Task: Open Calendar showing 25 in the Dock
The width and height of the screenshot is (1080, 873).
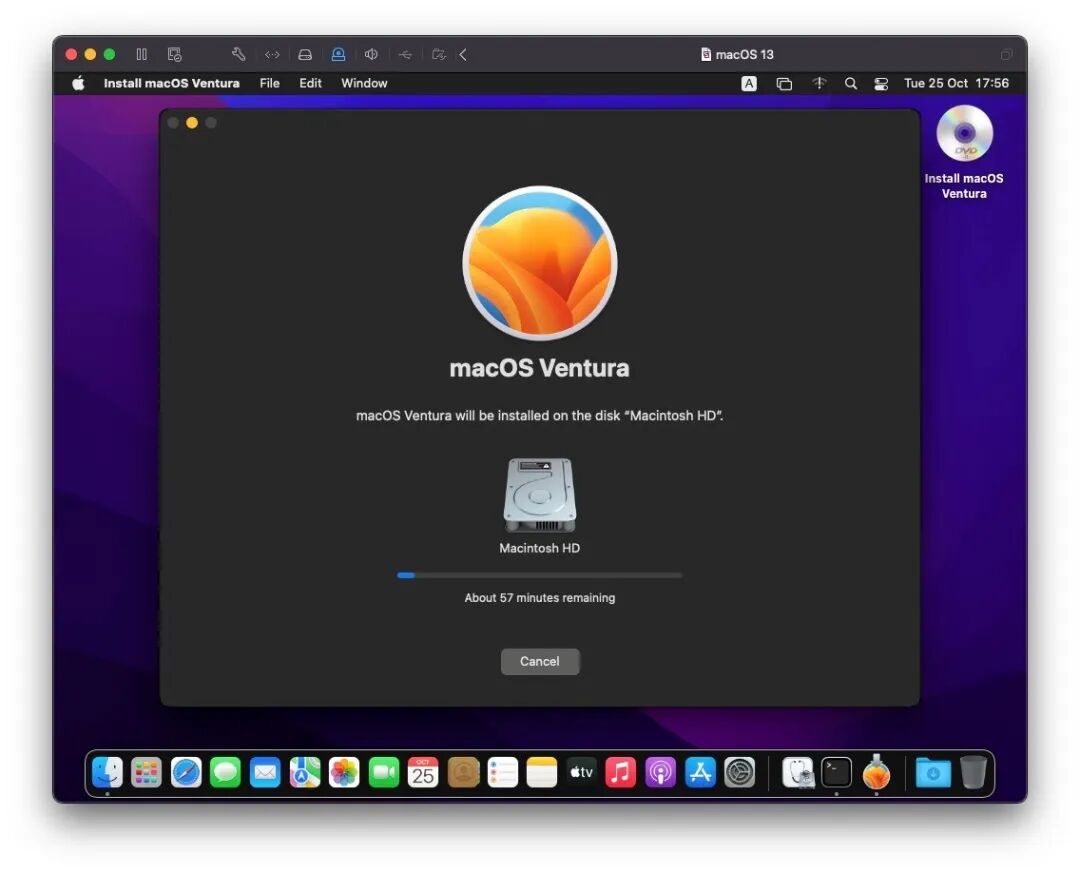Action: coord(423,772)
